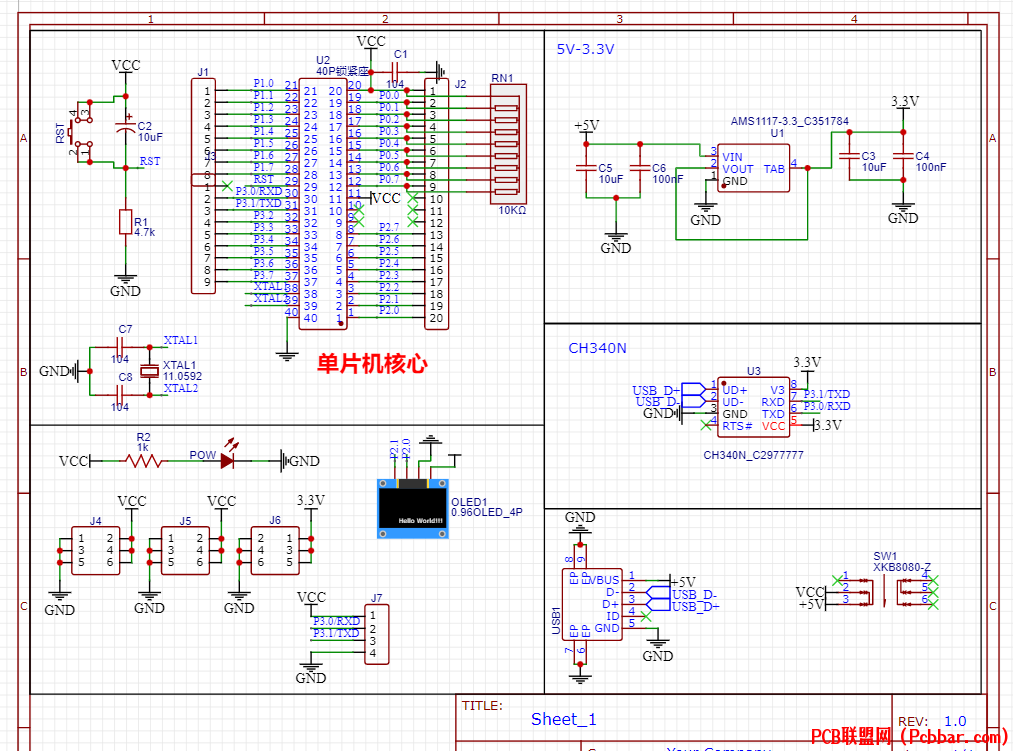This screenshot has width=1013, height=751.
Task: Select the "AMS1117-3.3_C351784" part name
Action: [789, 121]
